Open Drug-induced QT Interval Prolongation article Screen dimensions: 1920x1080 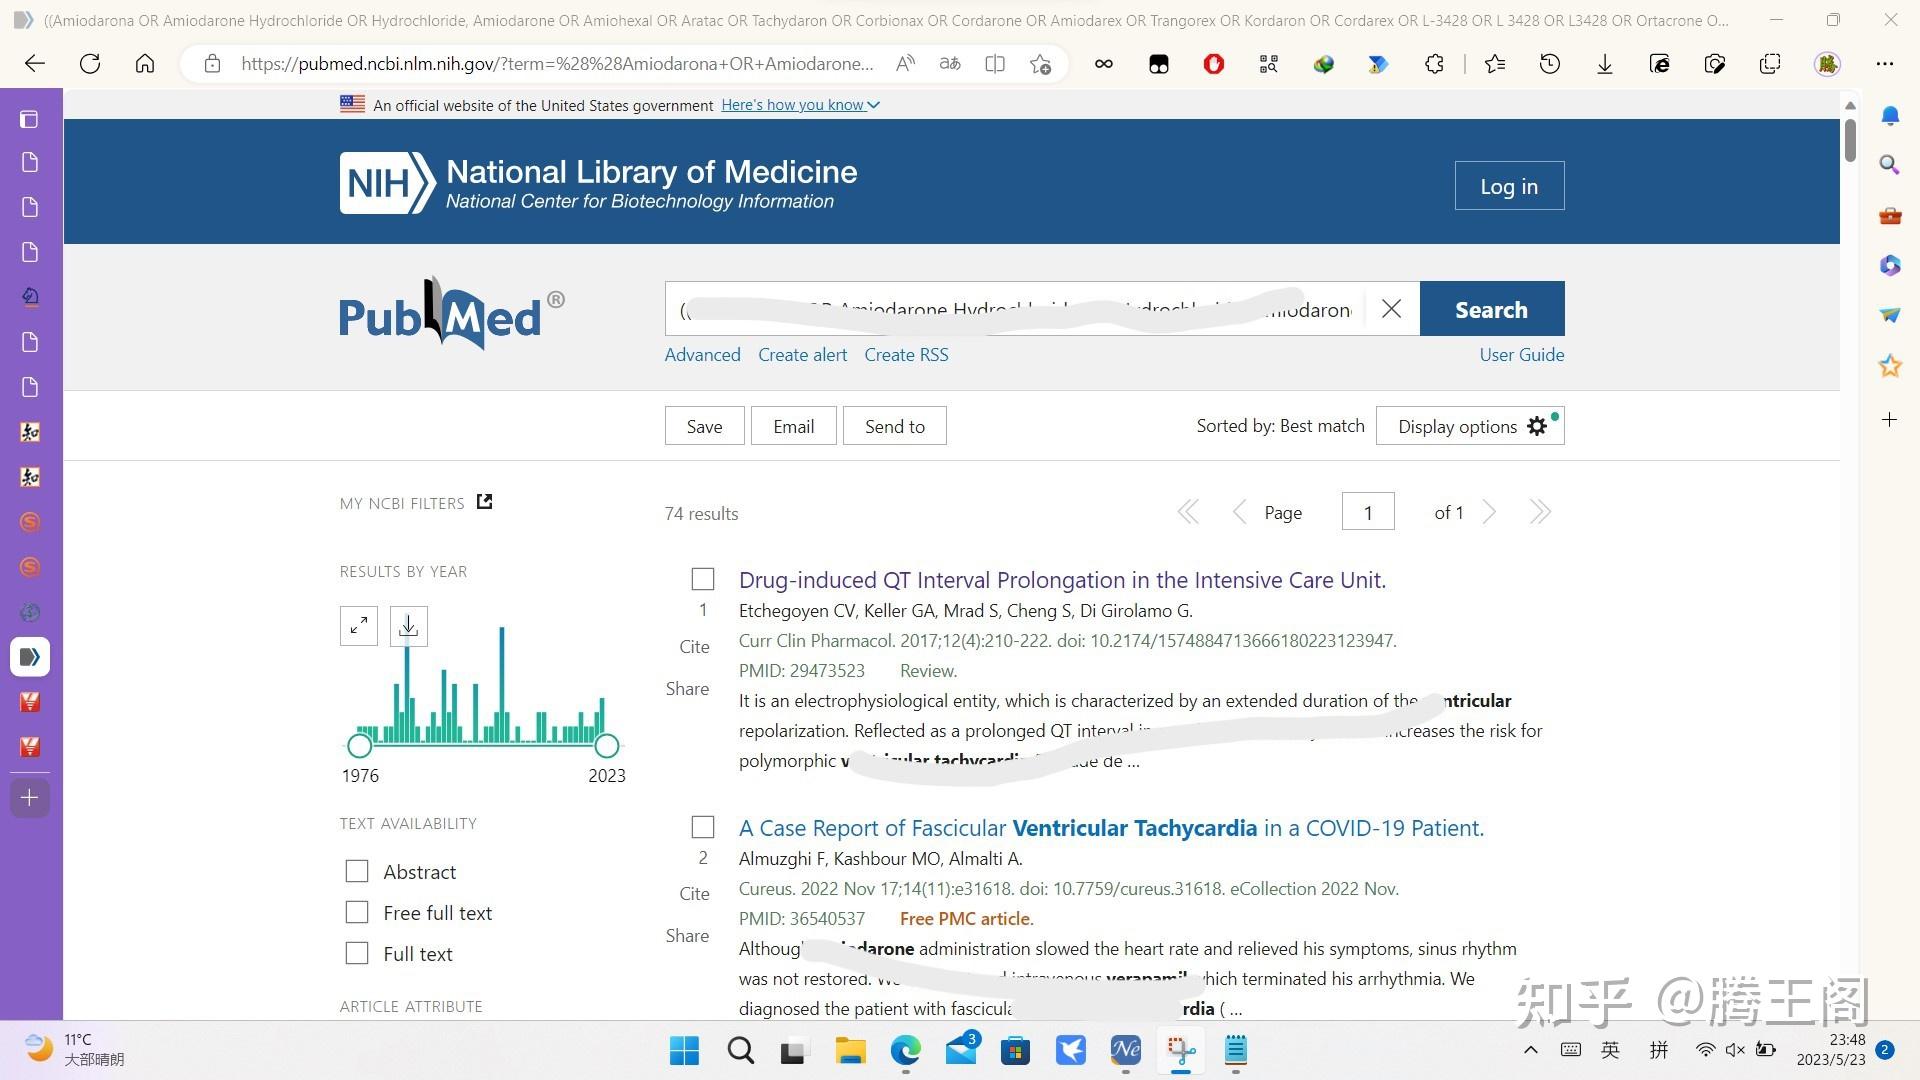point(1062,580)
